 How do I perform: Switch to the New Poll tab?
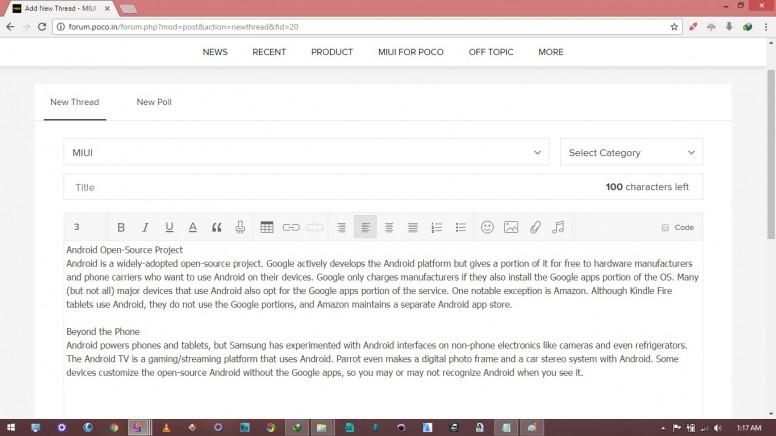(154, 102)
